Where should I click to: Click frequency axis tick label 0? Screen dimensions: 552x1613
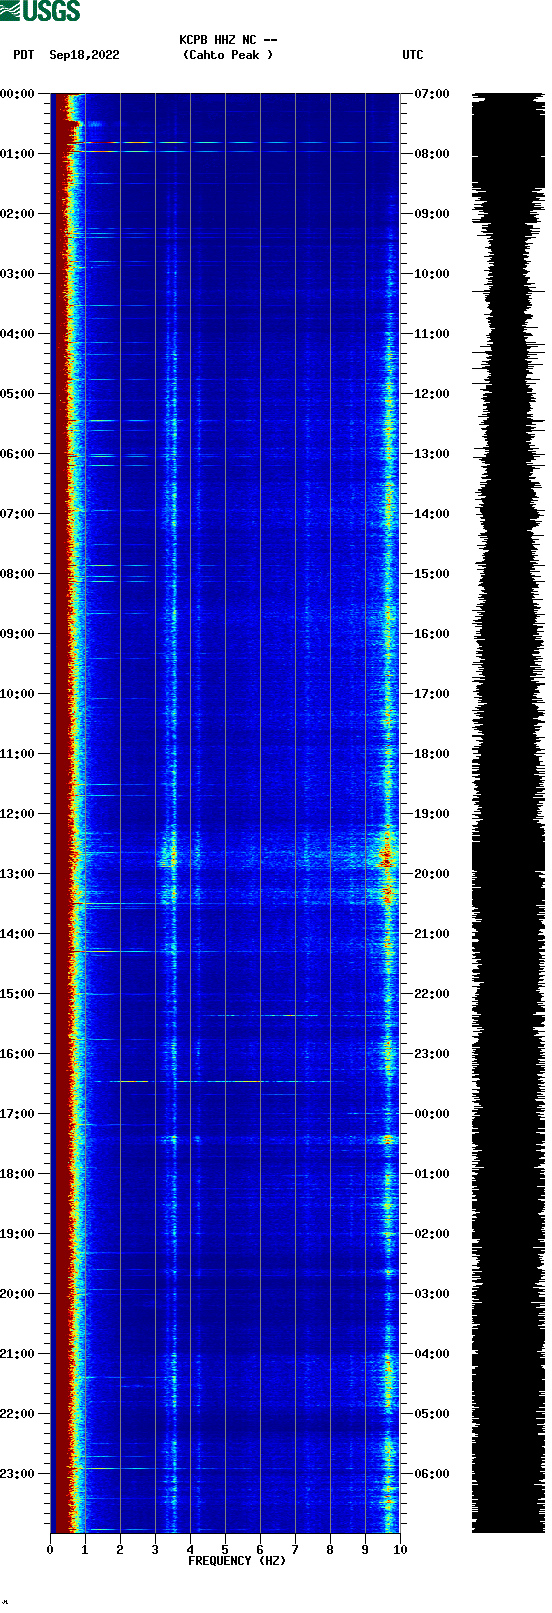point(50,1550)
